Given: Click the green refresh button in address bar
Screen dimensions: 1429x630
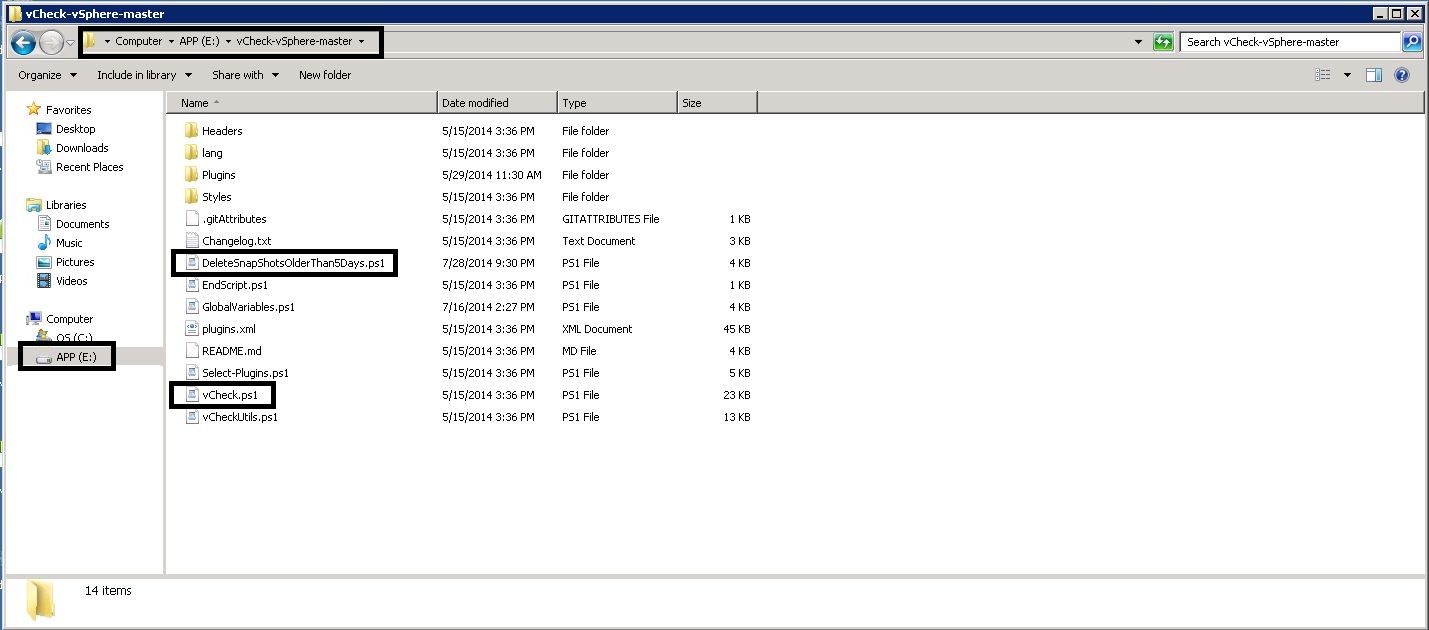Looking at the screenshot, I should [1163, 42].
